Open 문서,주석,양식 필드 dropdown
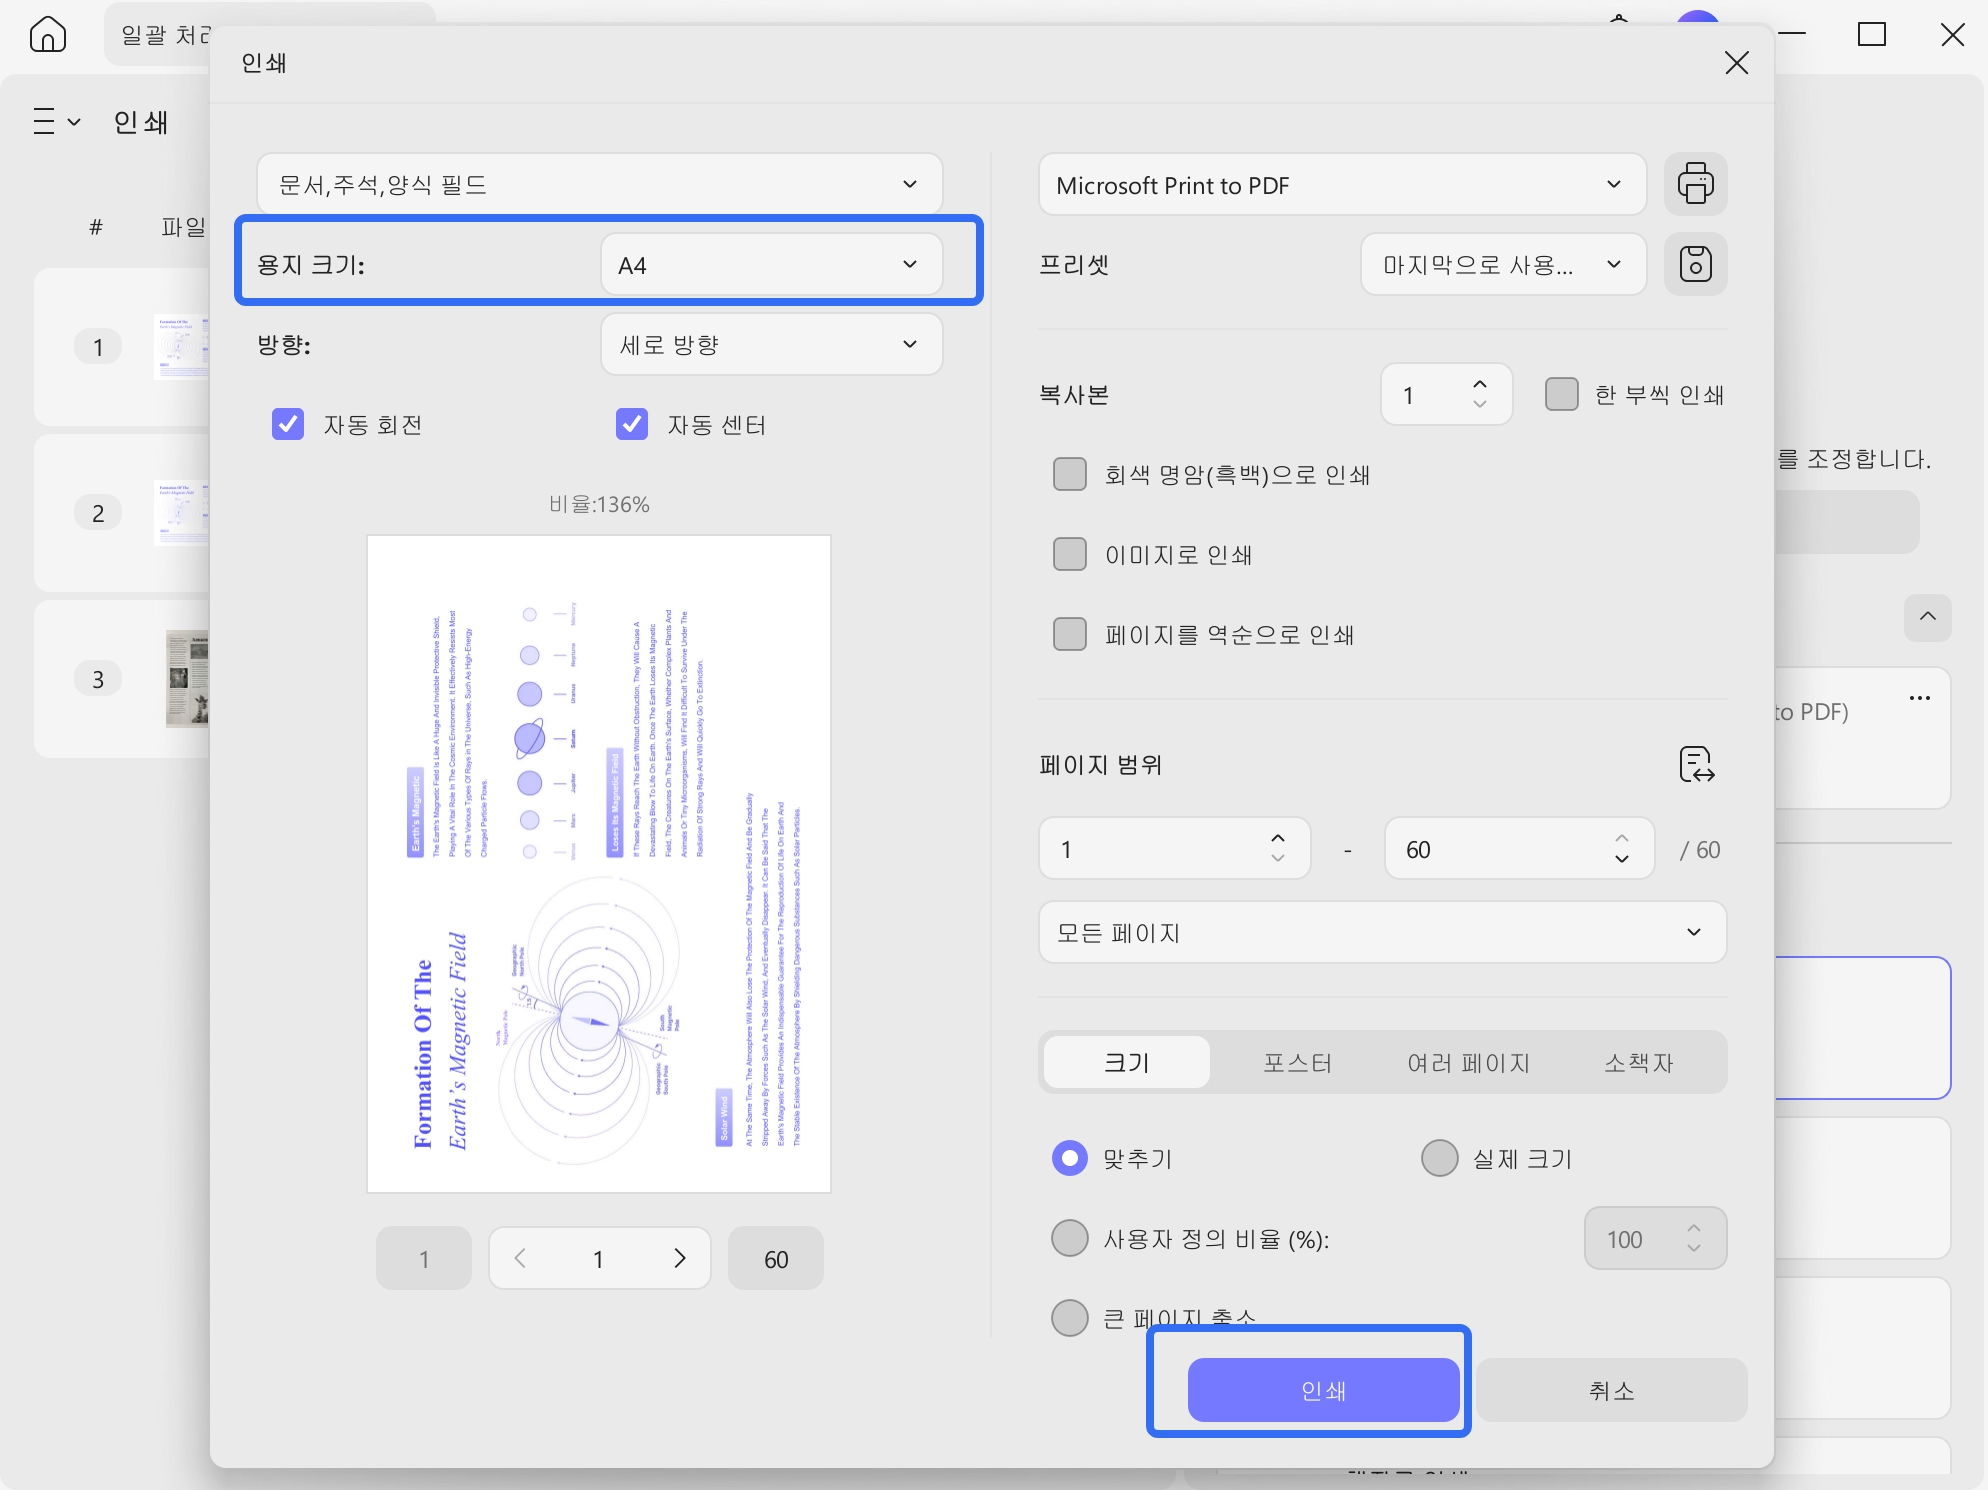Viewport: 1988px width, 1490px height. (x=599, y=184)
